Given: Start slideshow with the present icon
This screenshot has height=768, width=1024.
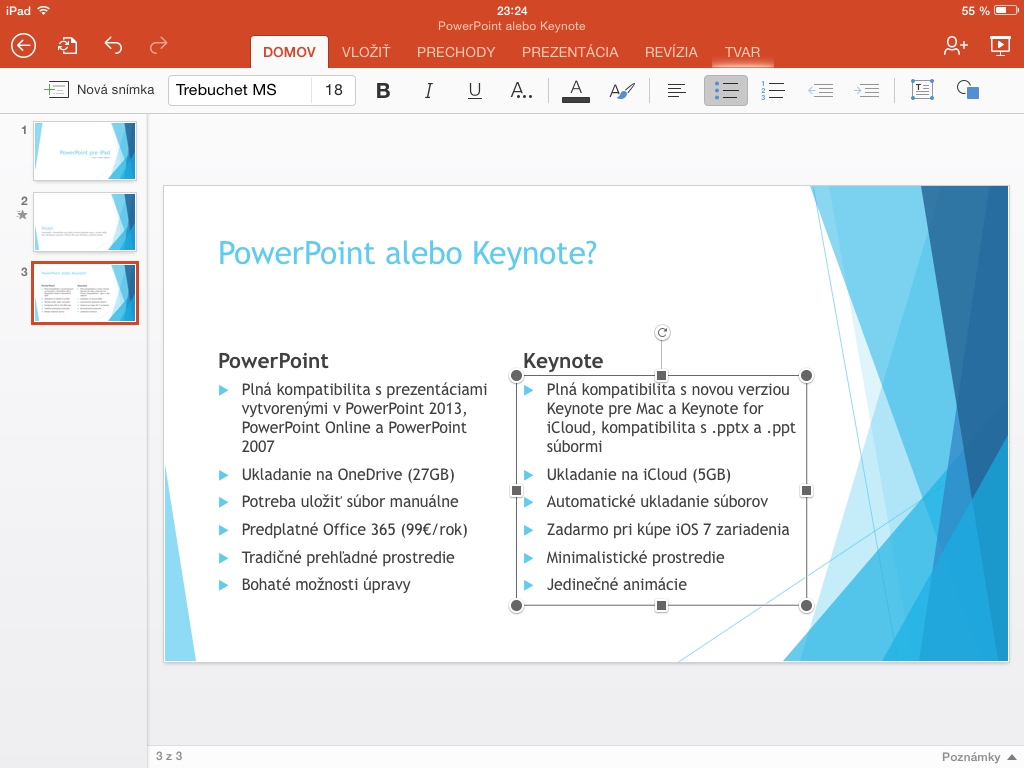Looking at the screenshot, I should tap(998, 45).
